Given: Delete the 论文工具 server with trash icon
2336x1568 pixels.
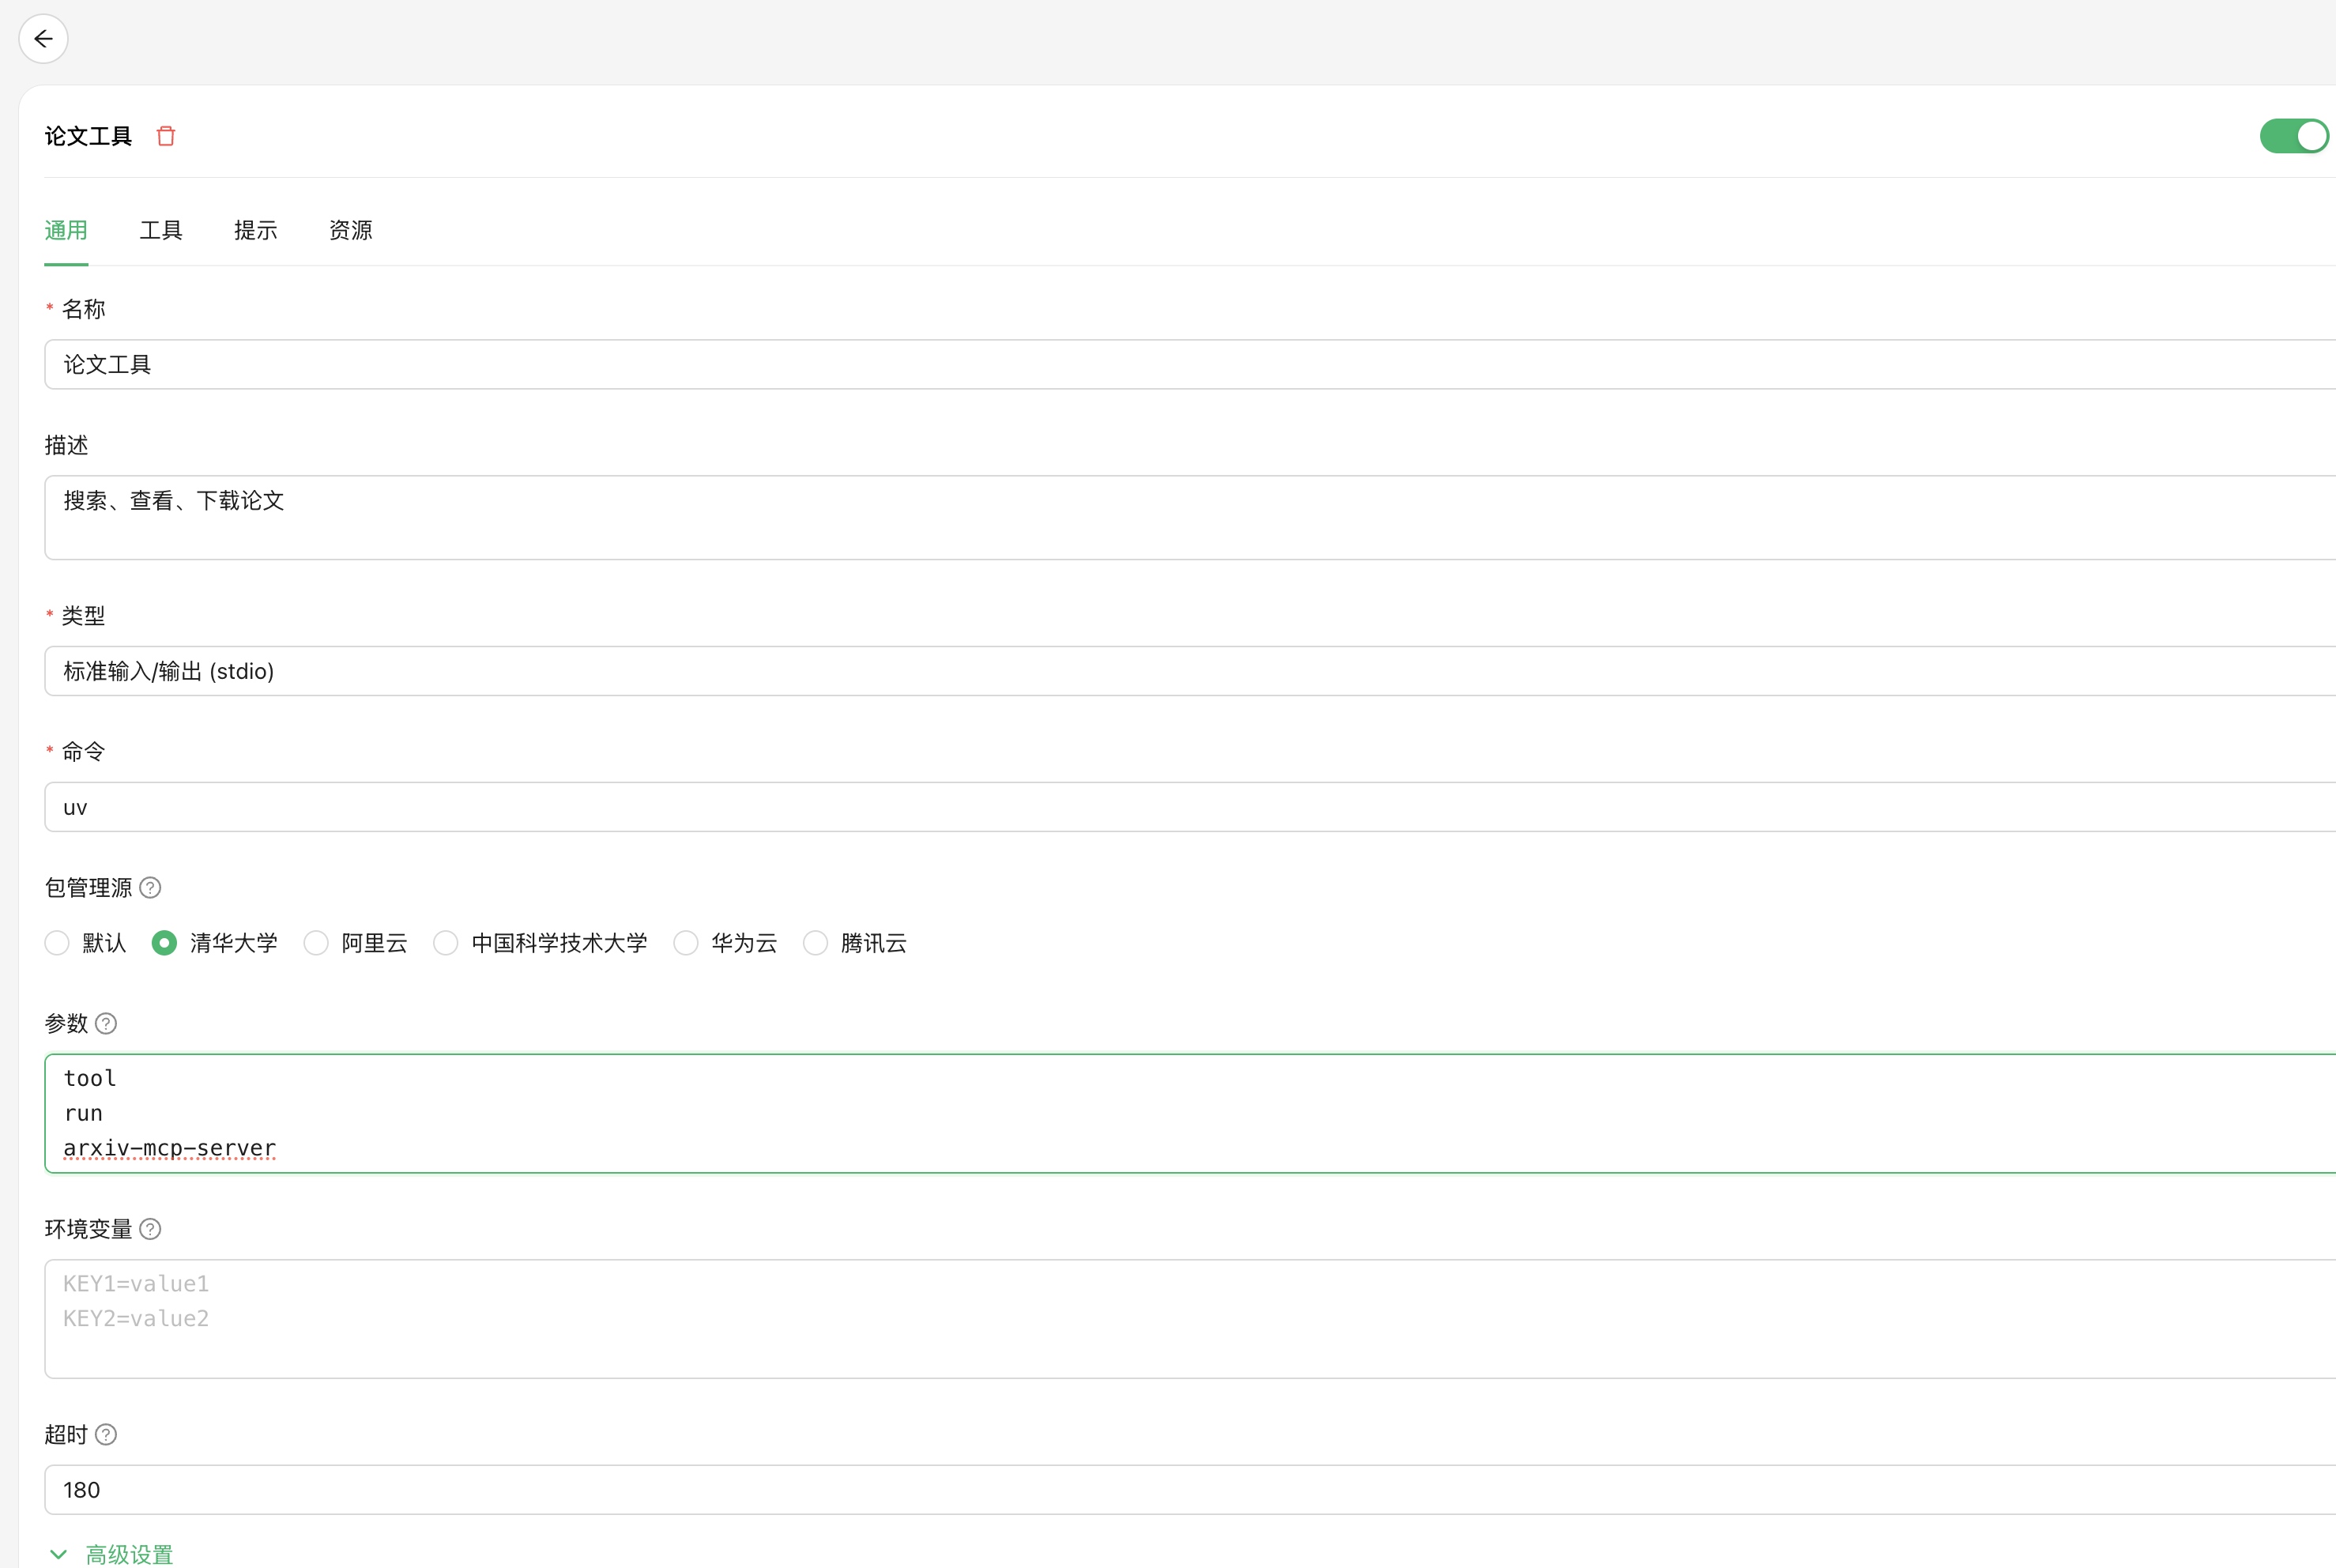Looking at the screenshot, I should pyautogui.click(x=166, y=136).
